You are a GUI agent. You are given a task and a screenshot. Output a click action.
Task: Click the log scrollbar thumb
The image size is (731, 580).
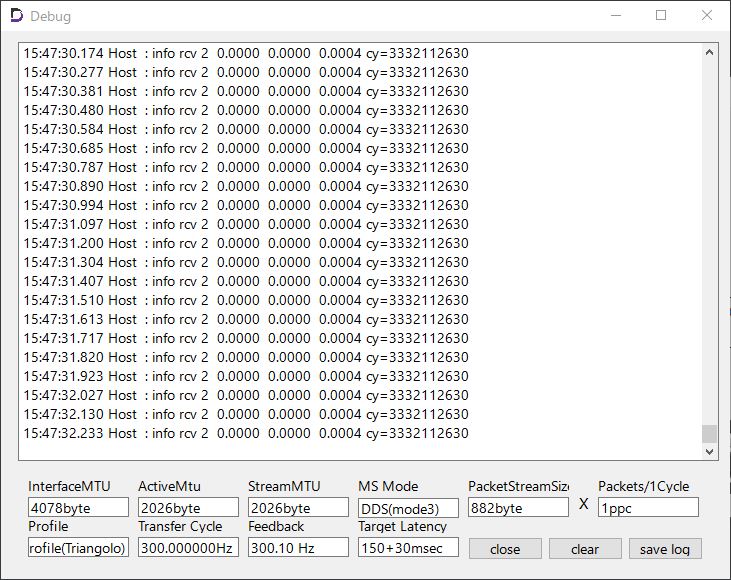(x=710, y=434)
